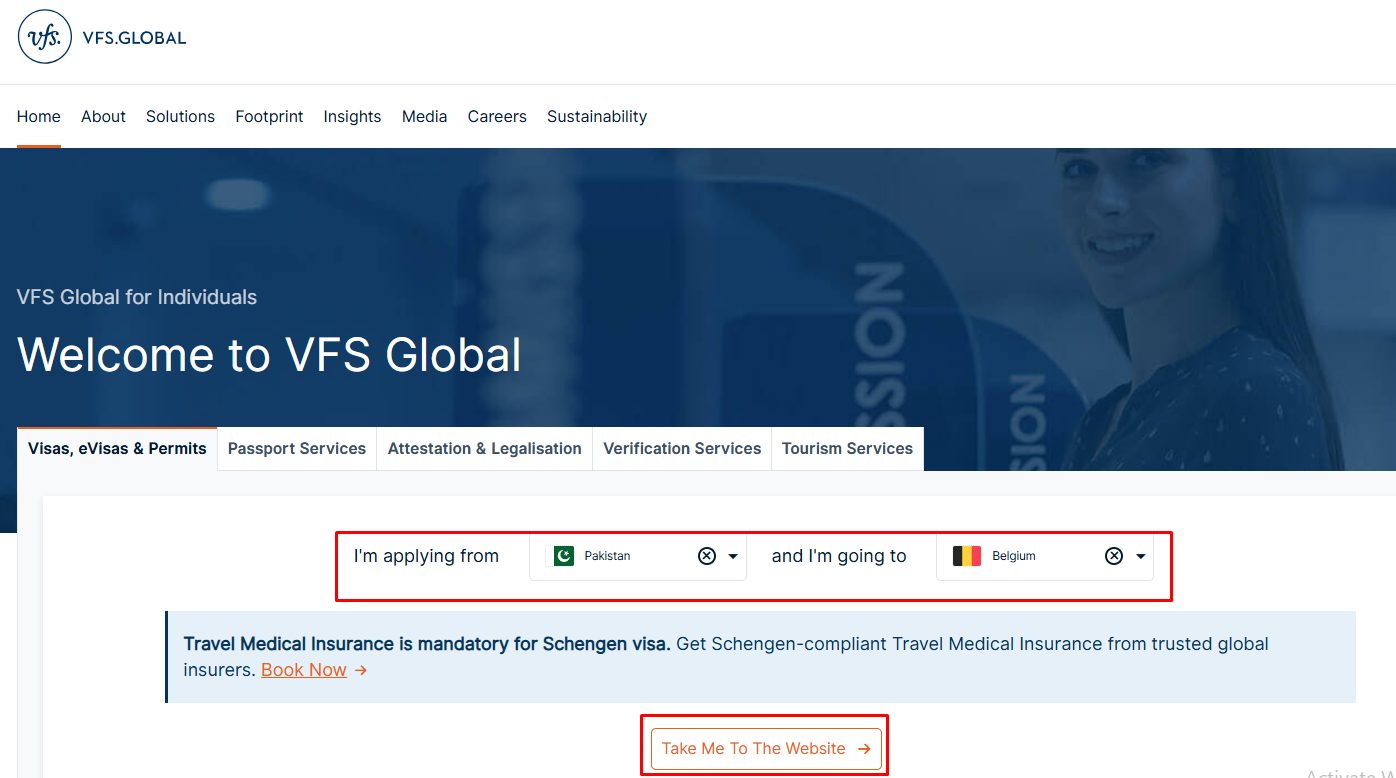Viewport: 1396px width, 778px height.
Task: Open the Home menu item
Action: pos(39,116)
